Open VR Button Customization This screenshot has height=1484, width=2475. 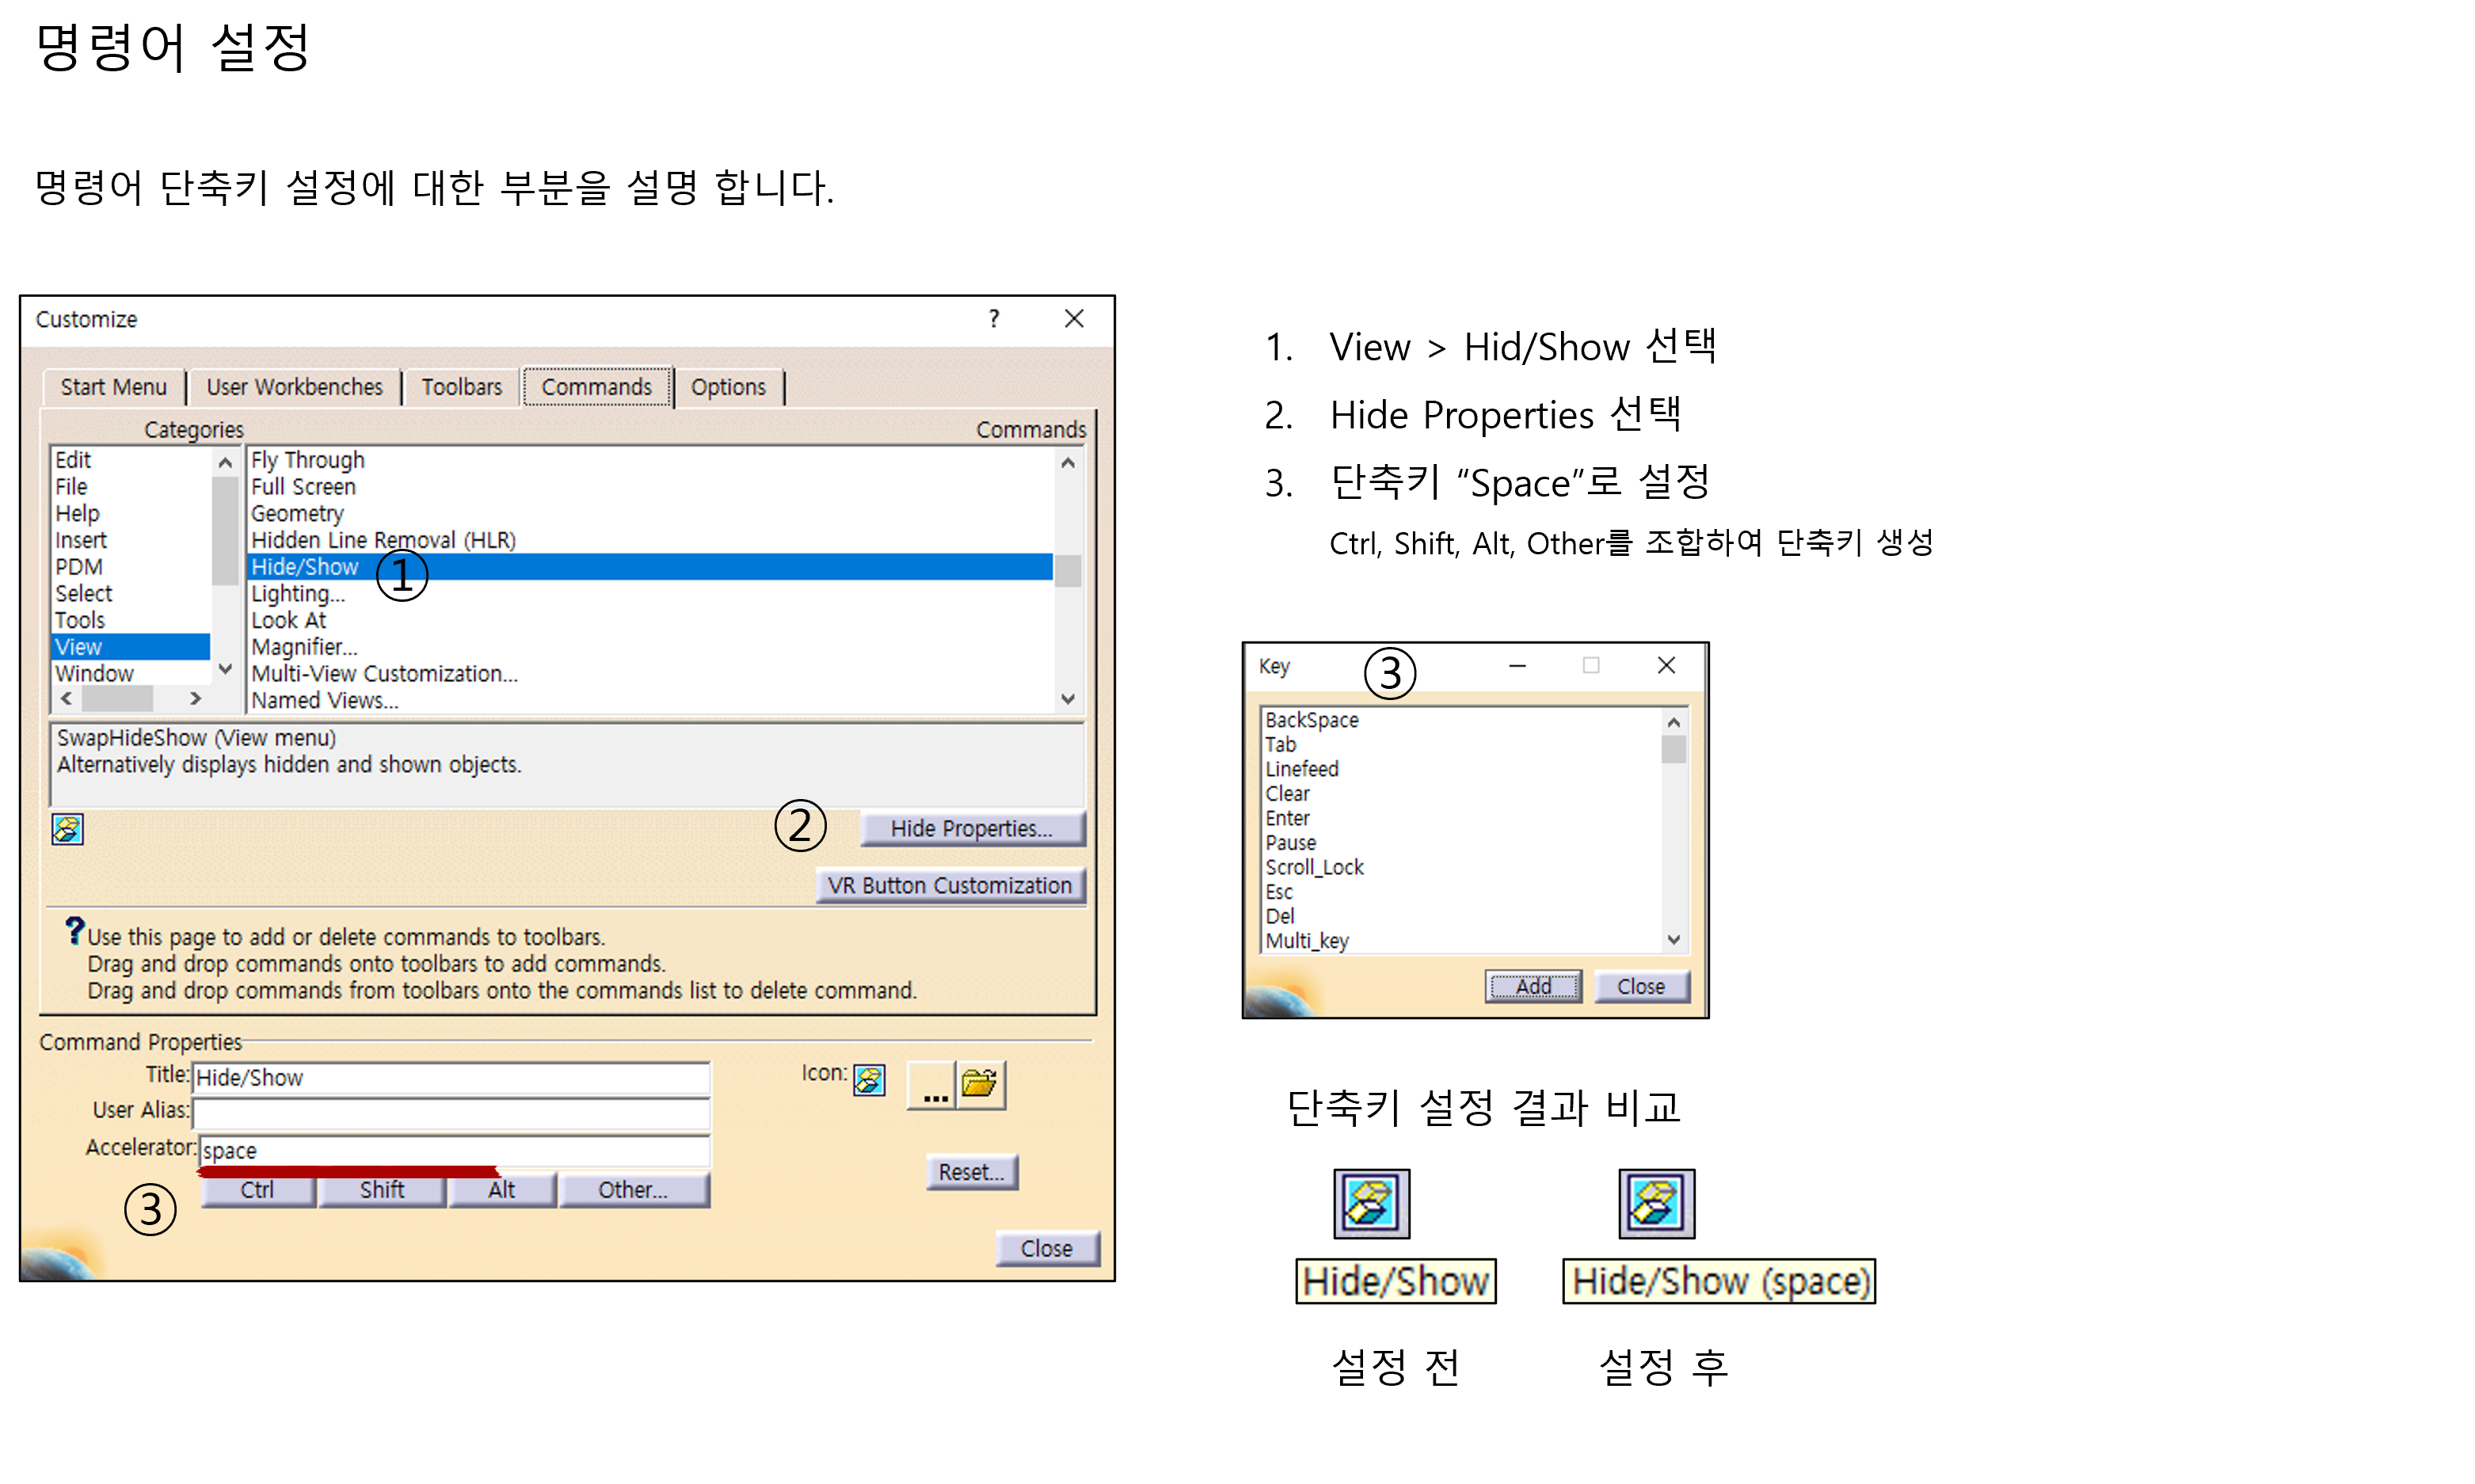tap(950, 885)
